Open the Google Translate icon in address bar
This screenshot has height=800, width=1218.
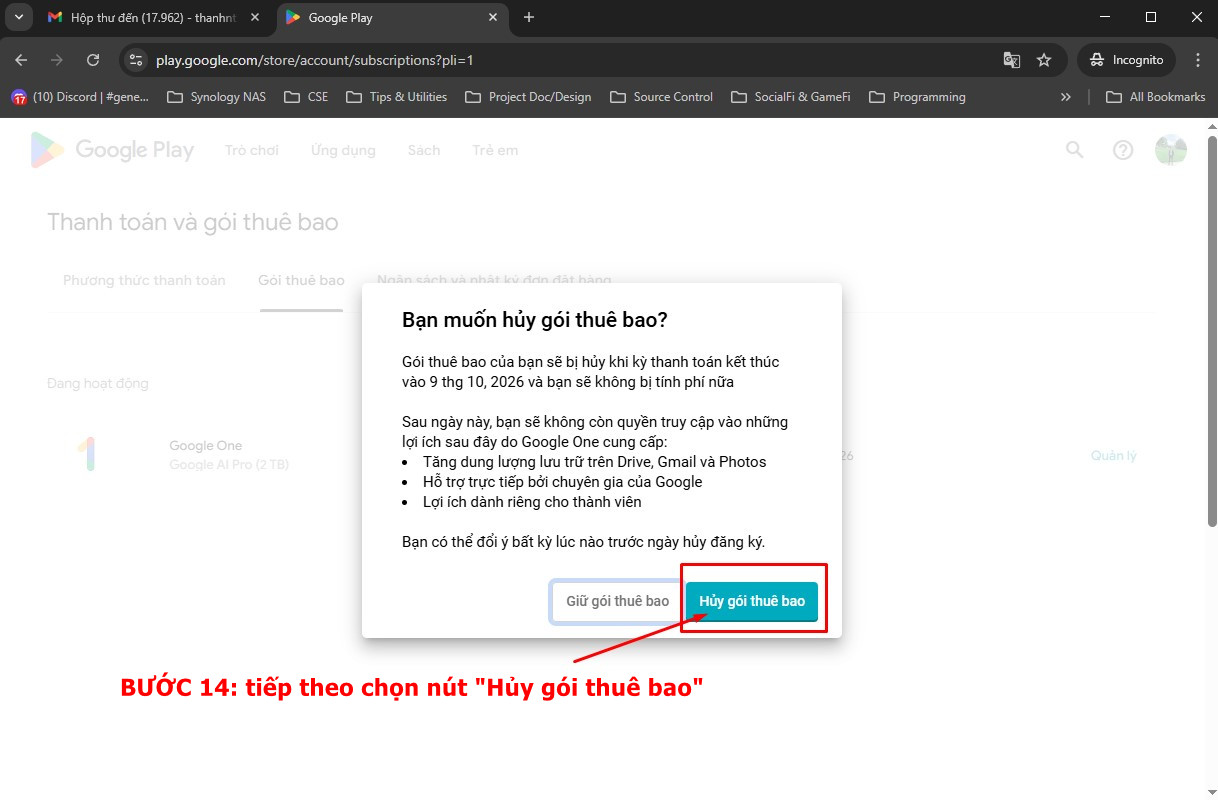coord(1012,60)
